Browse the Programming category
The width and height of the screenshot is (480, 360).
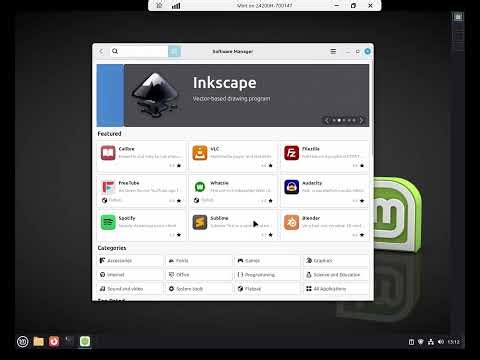(x=267, y=275)
